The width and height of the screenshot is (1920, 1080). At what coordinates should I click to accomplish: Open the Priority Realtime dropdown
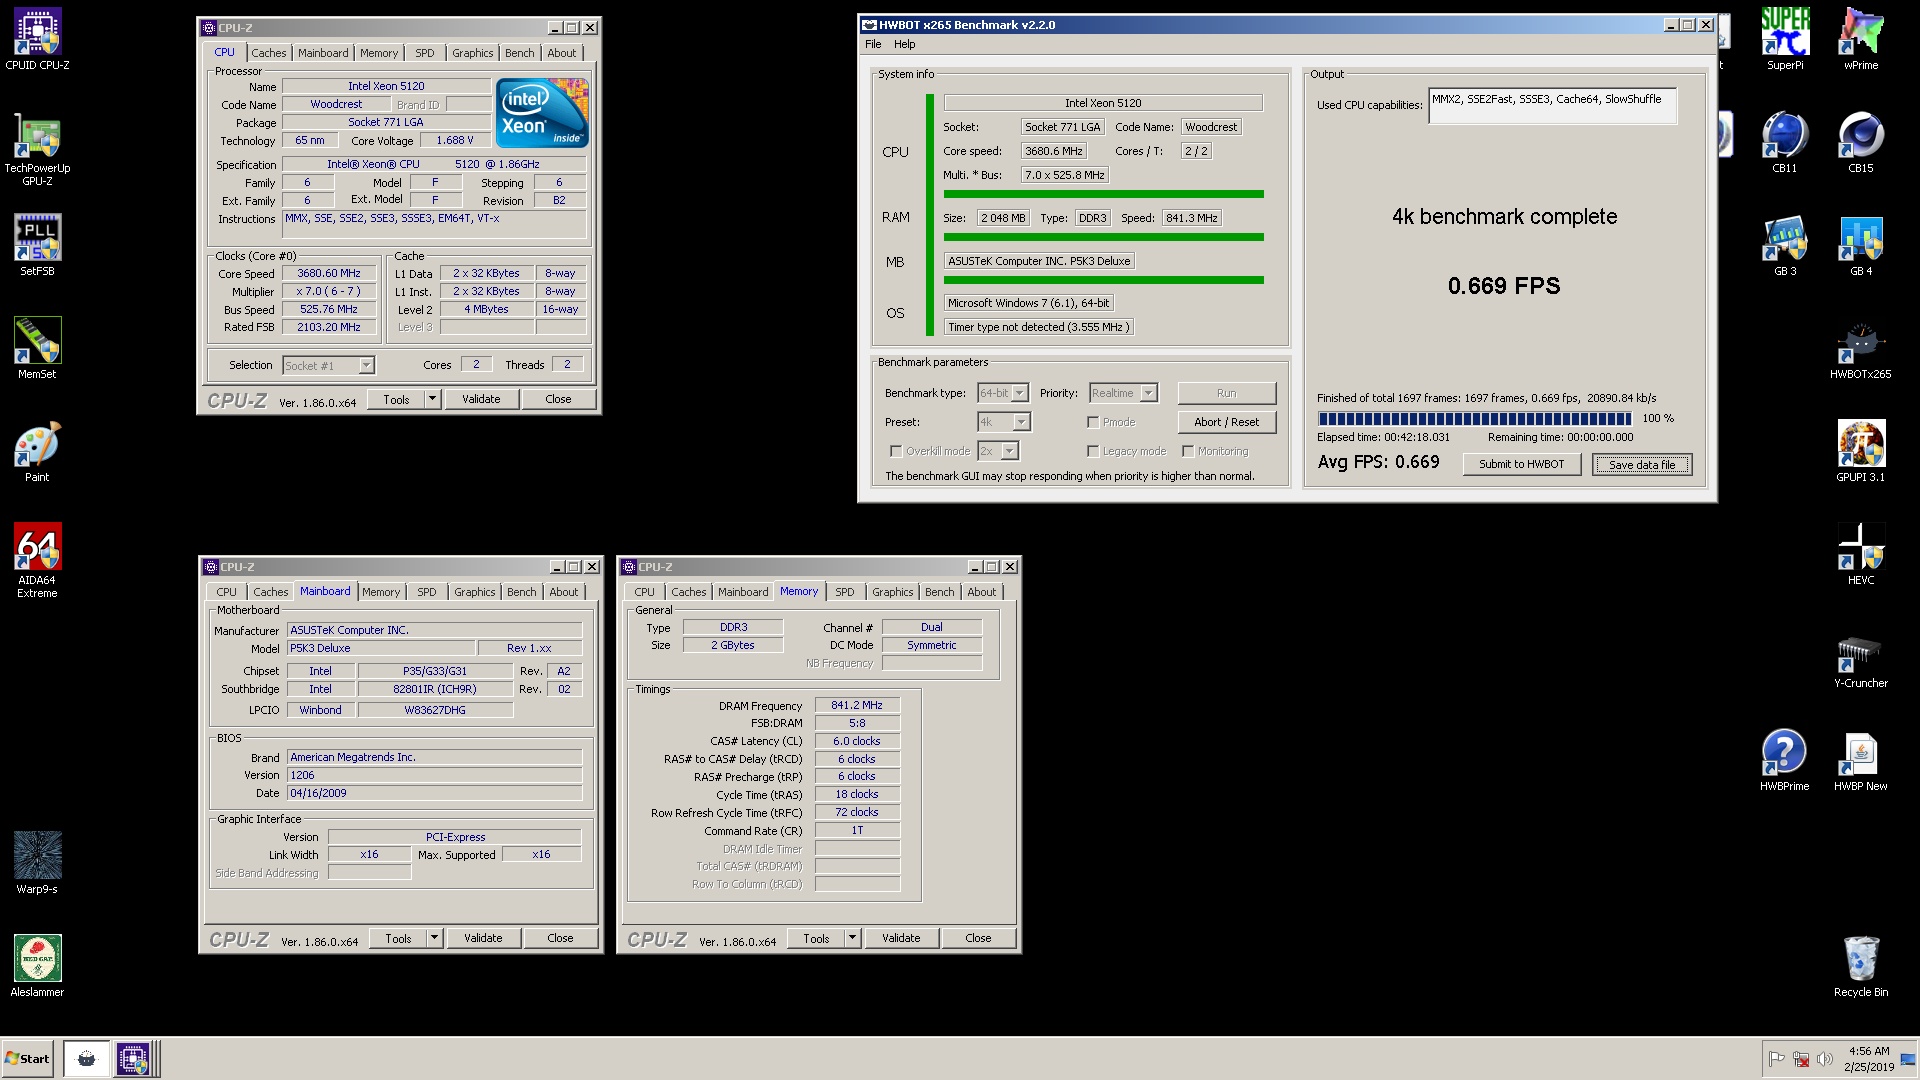(x=1123, y=393)
